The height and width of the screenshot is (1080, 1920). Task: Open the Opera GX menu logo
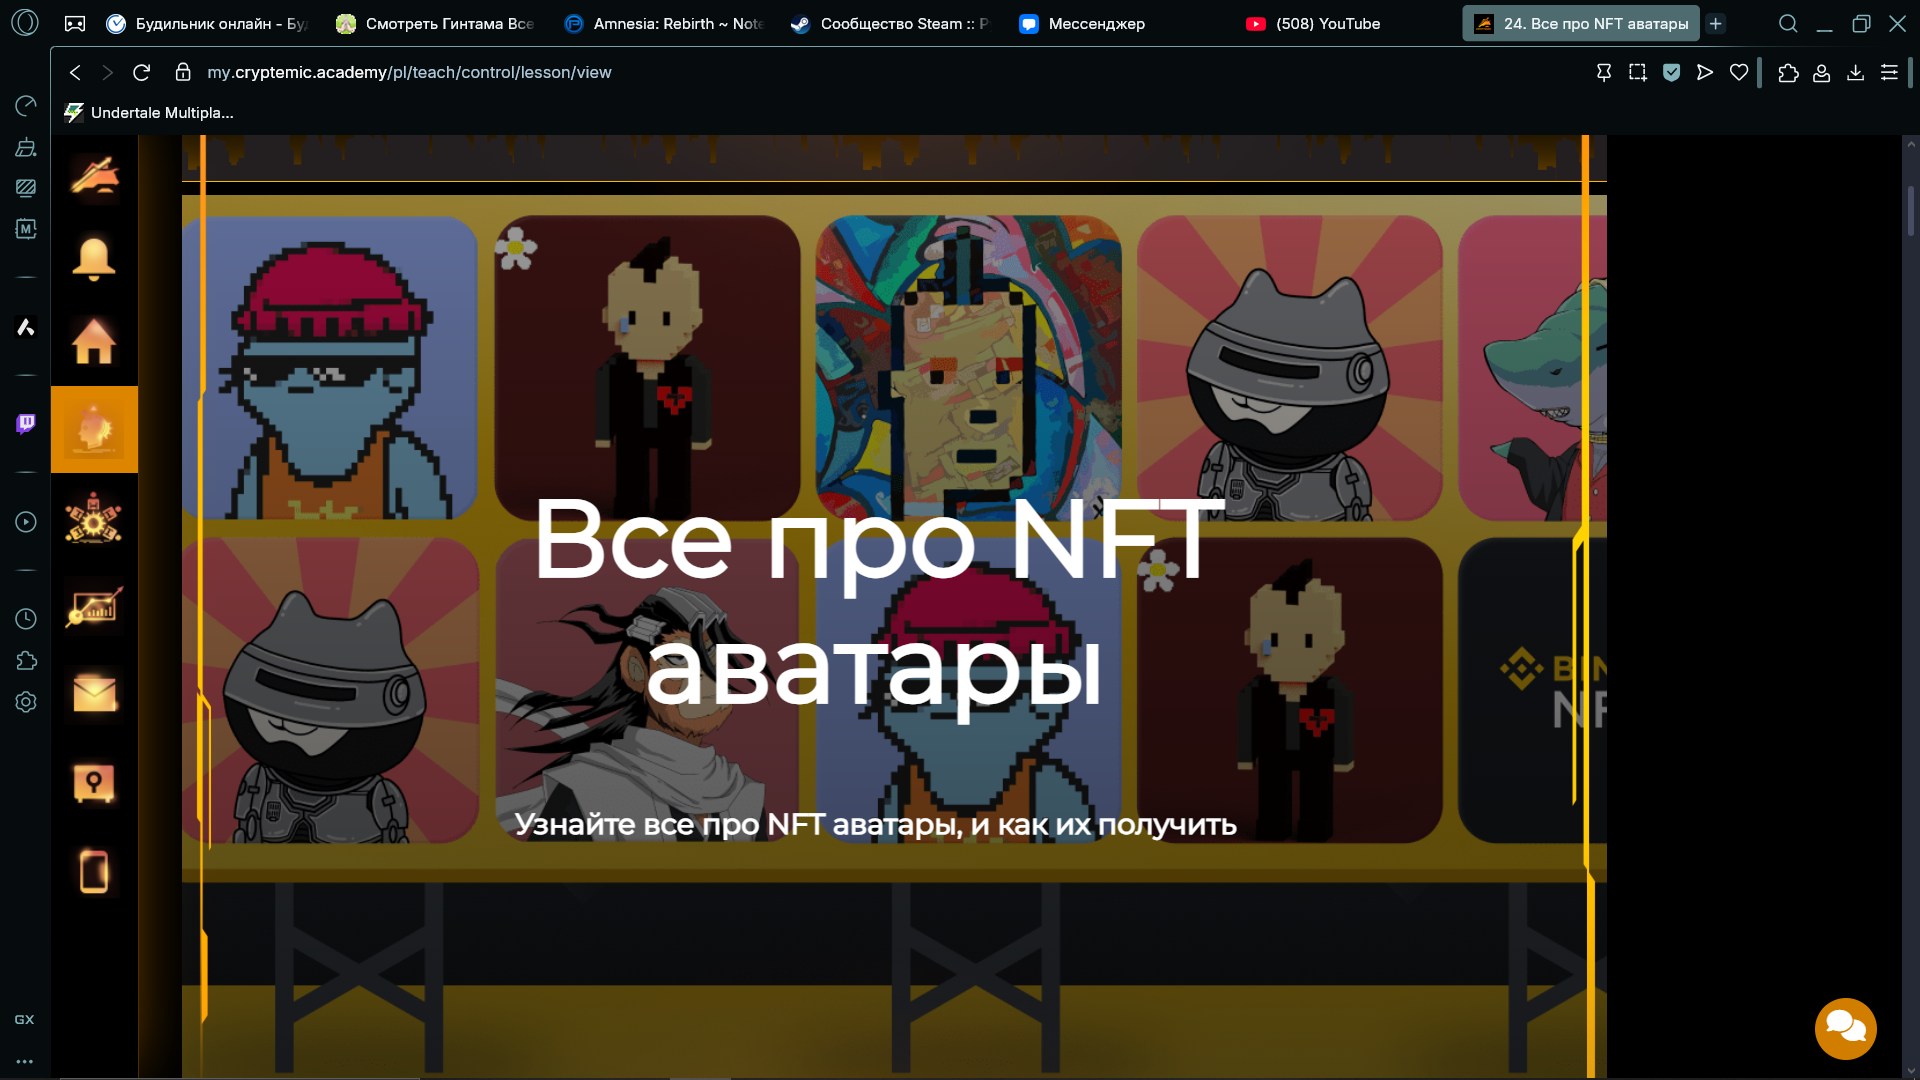[25, 22]
